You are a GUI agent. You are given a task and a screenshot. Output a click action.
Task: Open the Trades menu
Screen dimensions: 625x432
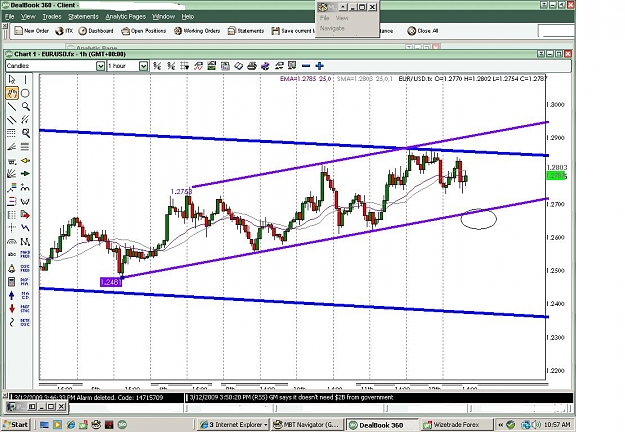(x=52, y=17)
